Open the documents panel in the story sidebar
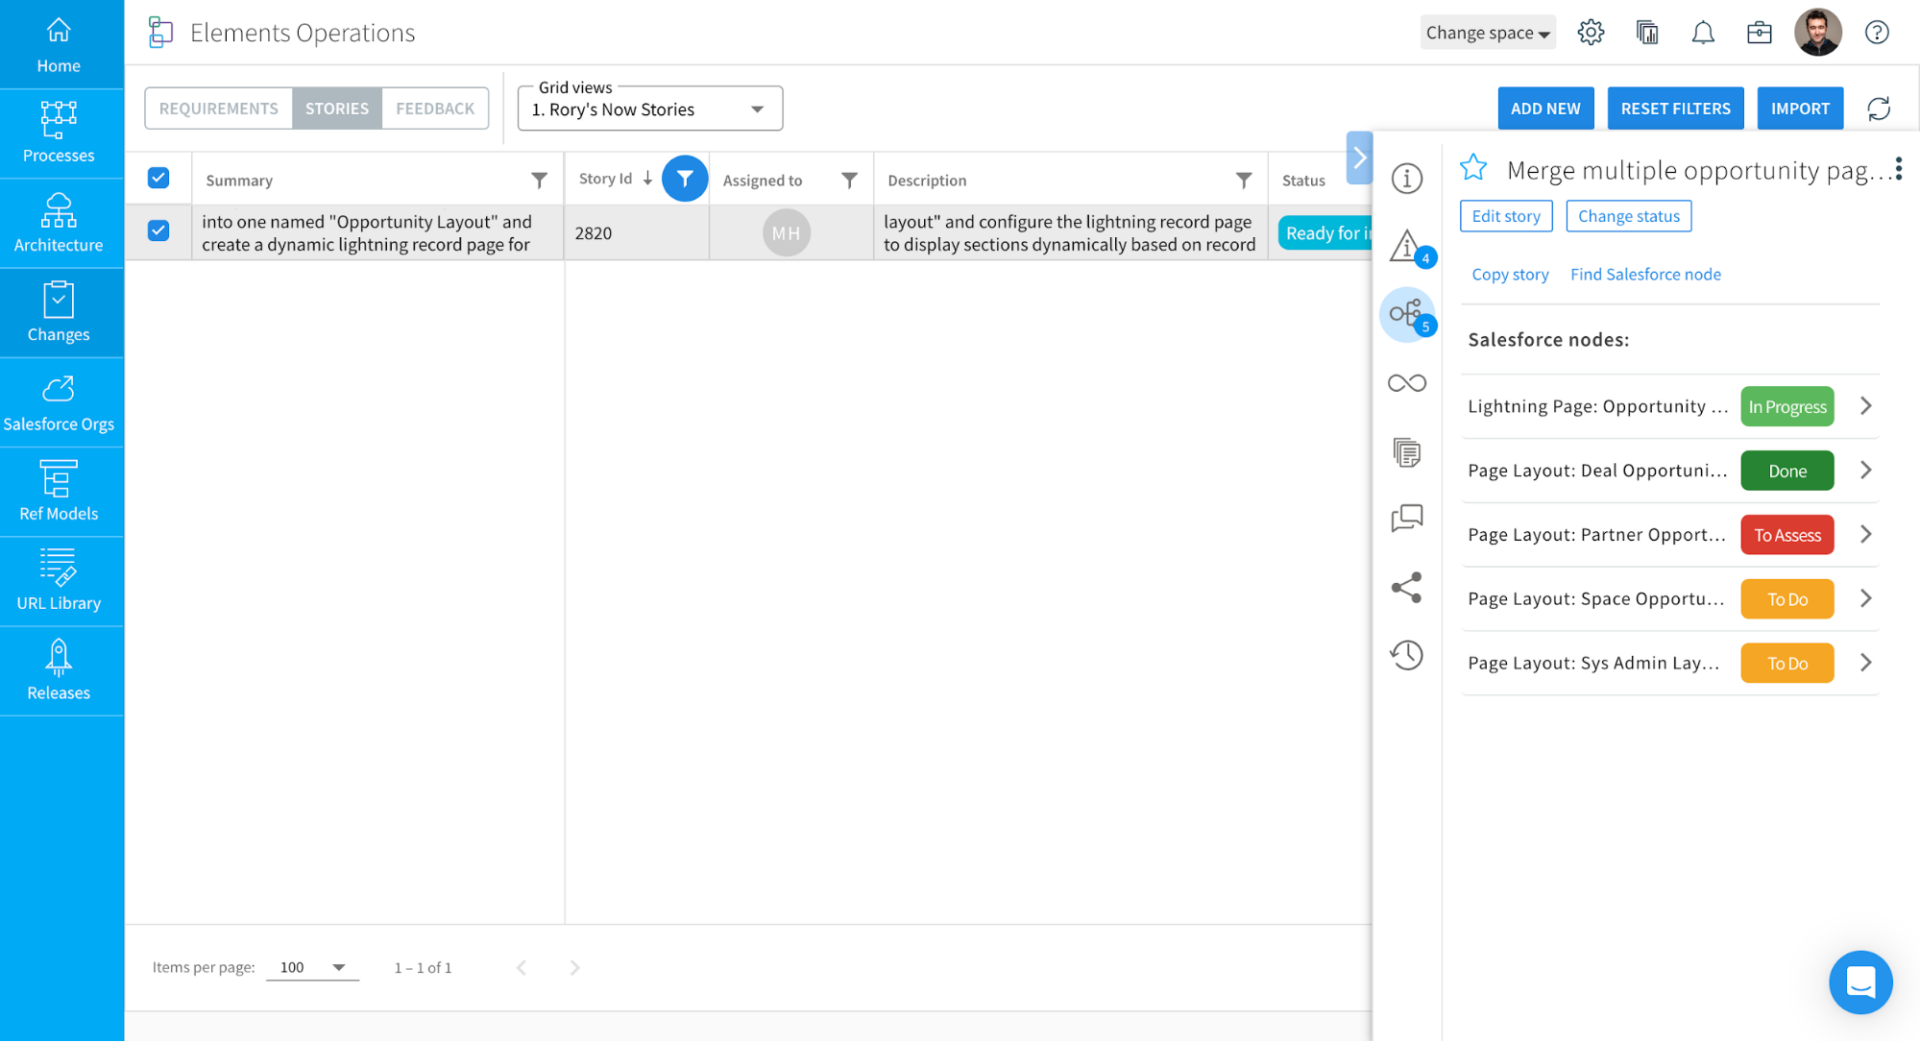Viewport: 1920px width, 1042px height. pyautogui.click(x=1407, y=451)
